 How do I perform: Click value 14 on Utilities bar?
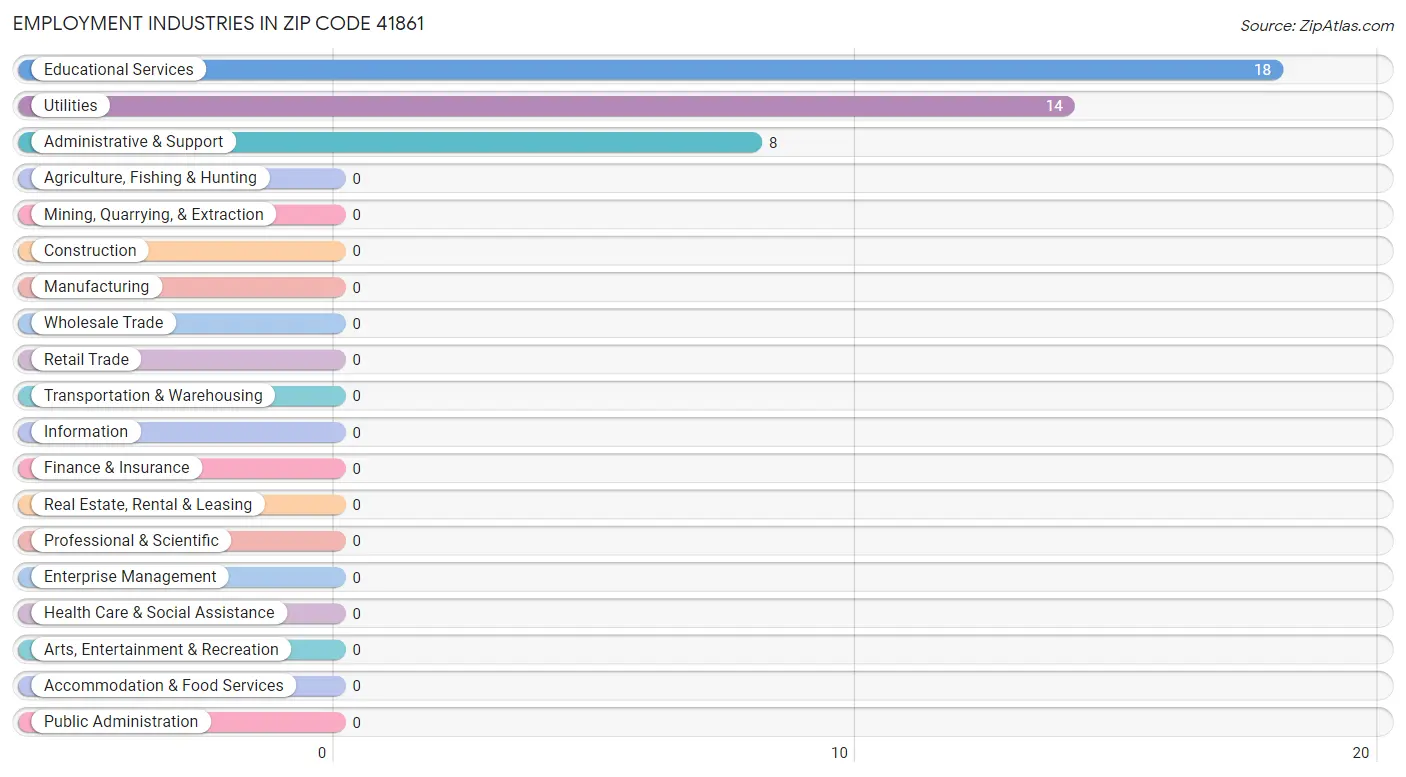[1054, 106]
